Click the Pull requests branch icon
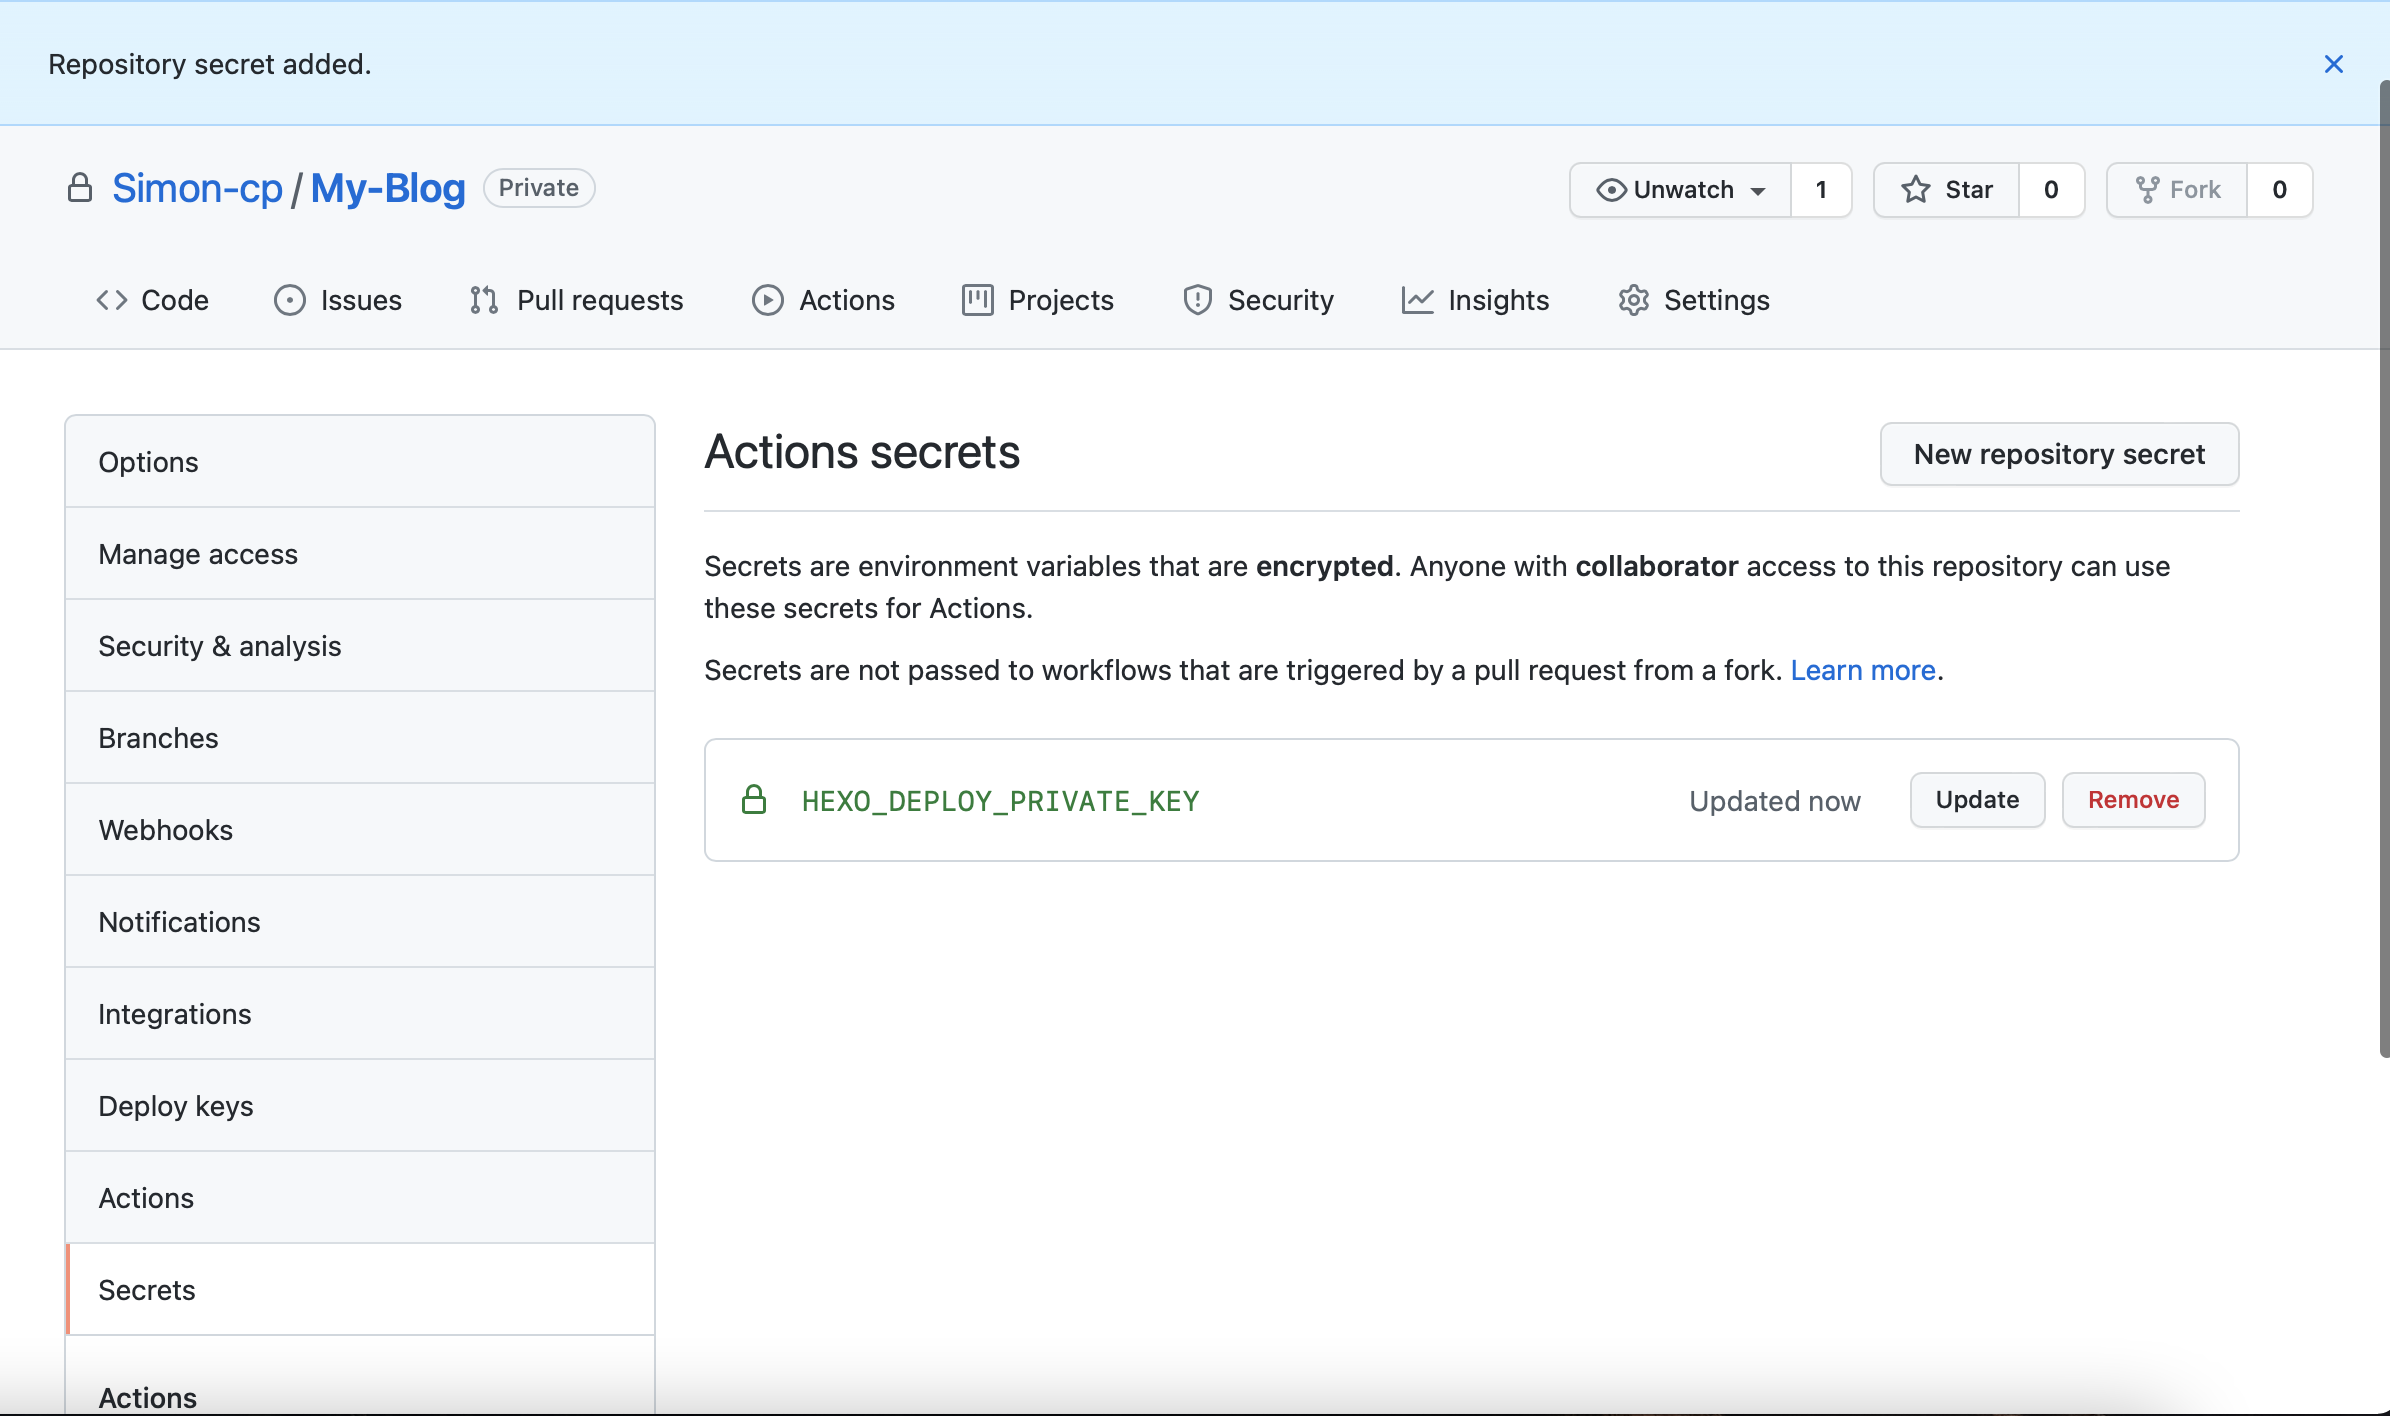2390x1416 pixels. coord(484,300)
